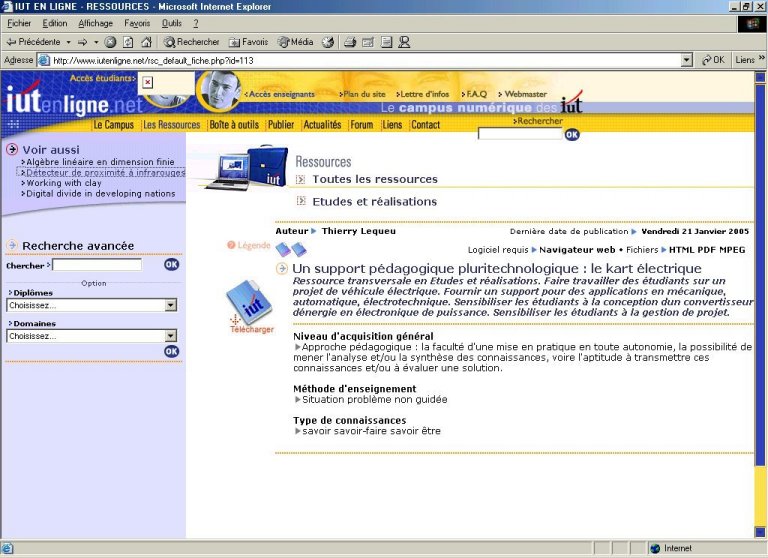Open the Actualités navigation tab
768x558 pixels.
click(x=322, y=125)
